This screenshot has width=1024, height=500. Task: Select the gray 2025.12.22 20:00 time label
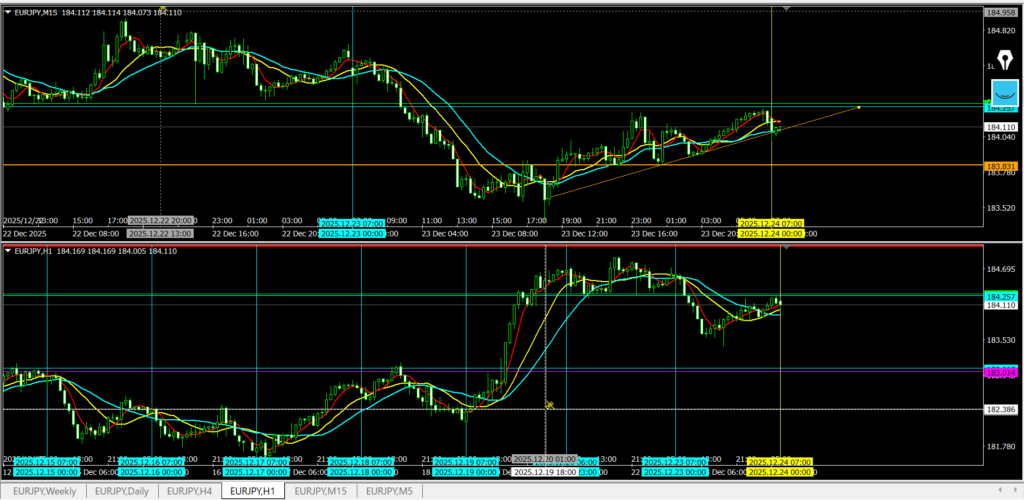(x=161, y=220)
